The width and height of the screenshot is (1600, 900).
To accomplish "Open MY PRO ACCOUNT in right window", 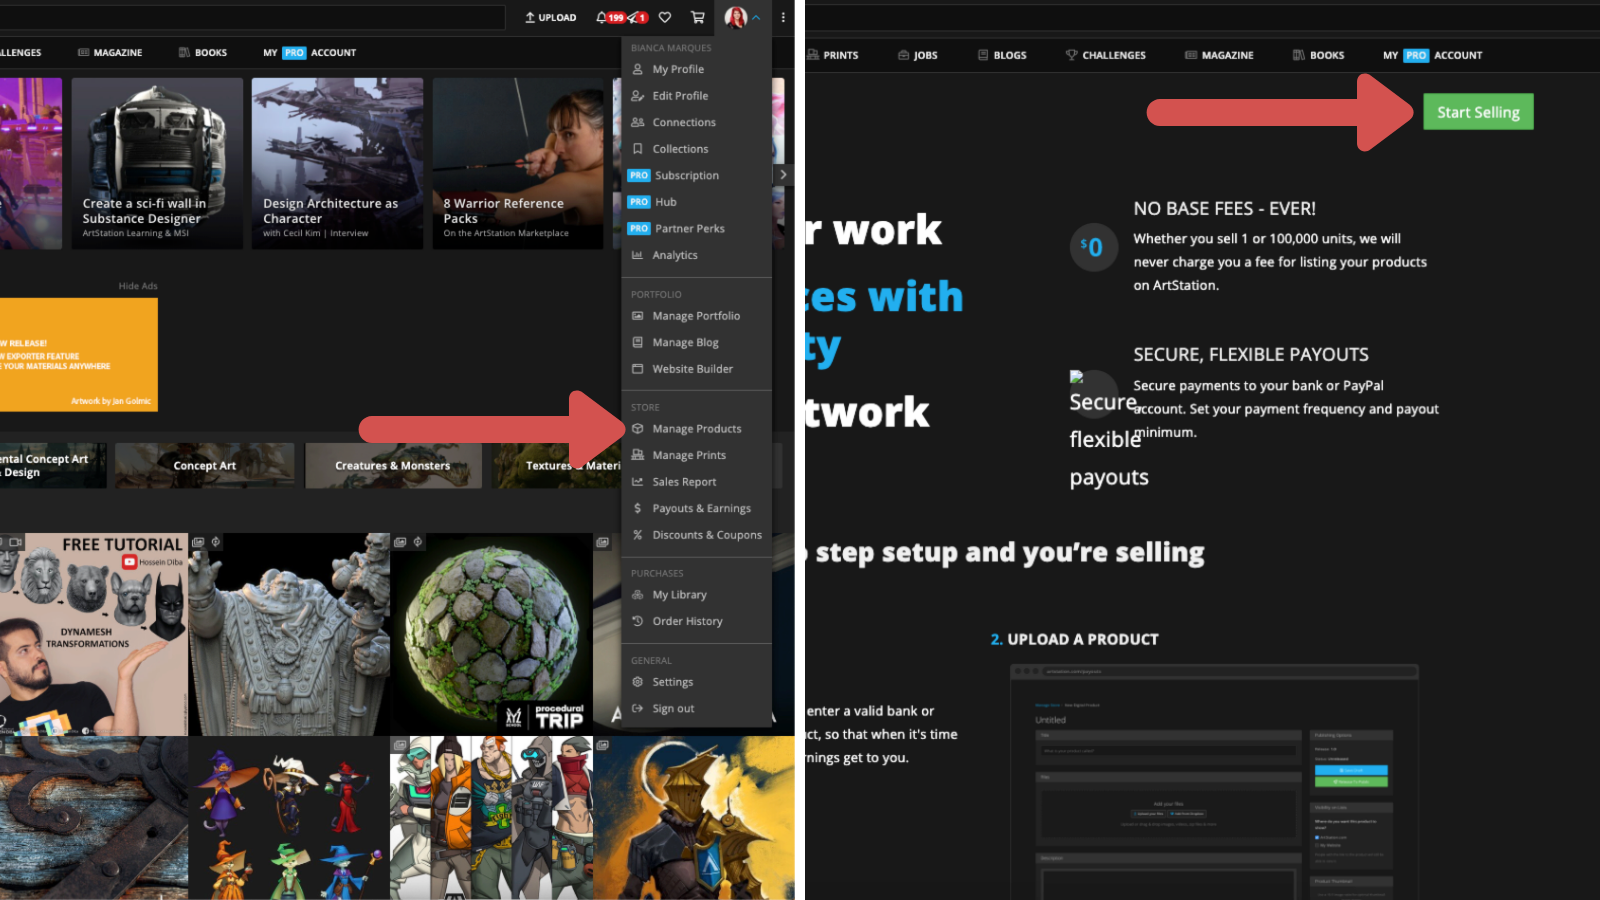I will pyautogui.click(x=1432, y=55).
